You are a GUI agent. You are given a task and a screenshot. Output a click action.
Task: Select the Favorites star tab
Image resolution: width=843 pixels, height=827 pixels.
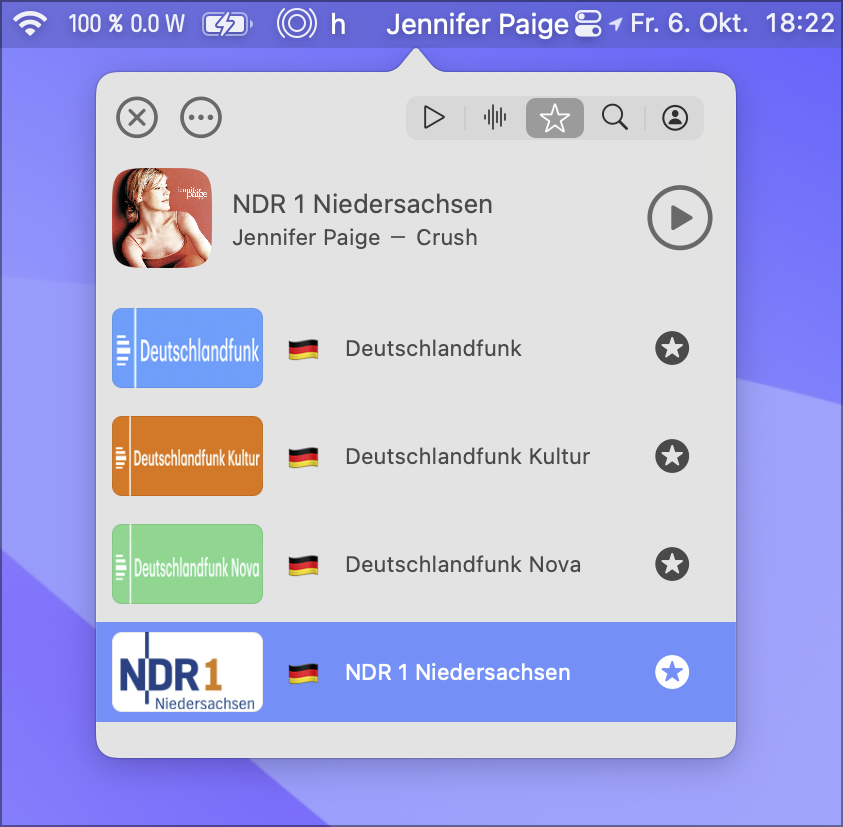click(x=555, y=118)
